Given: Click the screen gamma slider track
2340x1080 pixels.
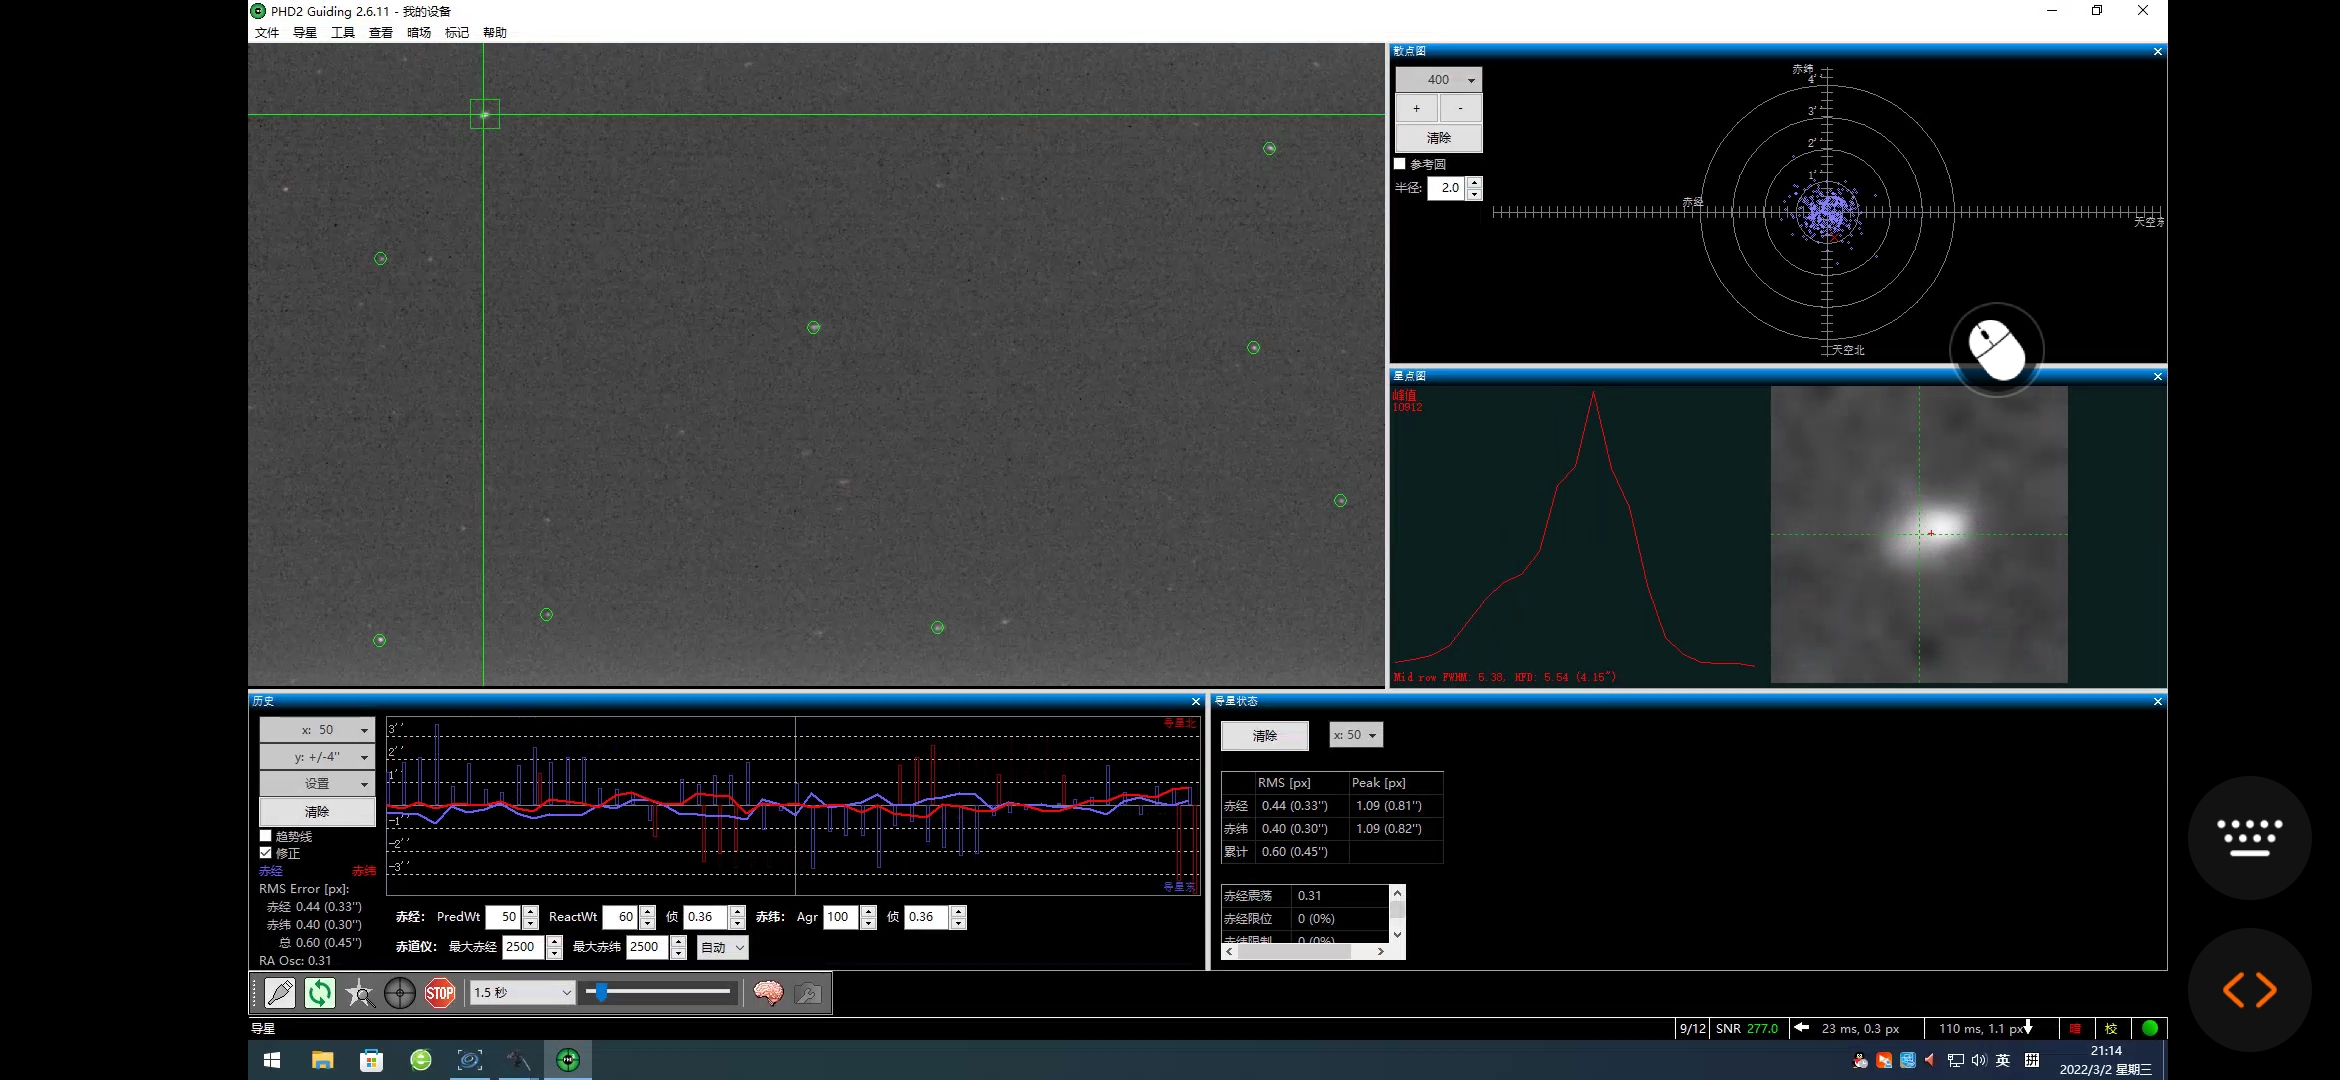Looking at the screenshot, I should coord(660,992).
